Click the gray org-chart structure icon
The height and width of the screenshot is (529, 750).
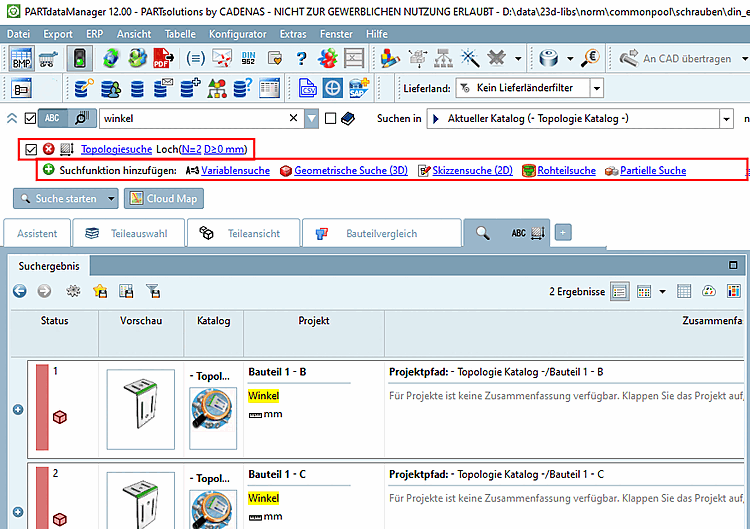pos(443,58)
